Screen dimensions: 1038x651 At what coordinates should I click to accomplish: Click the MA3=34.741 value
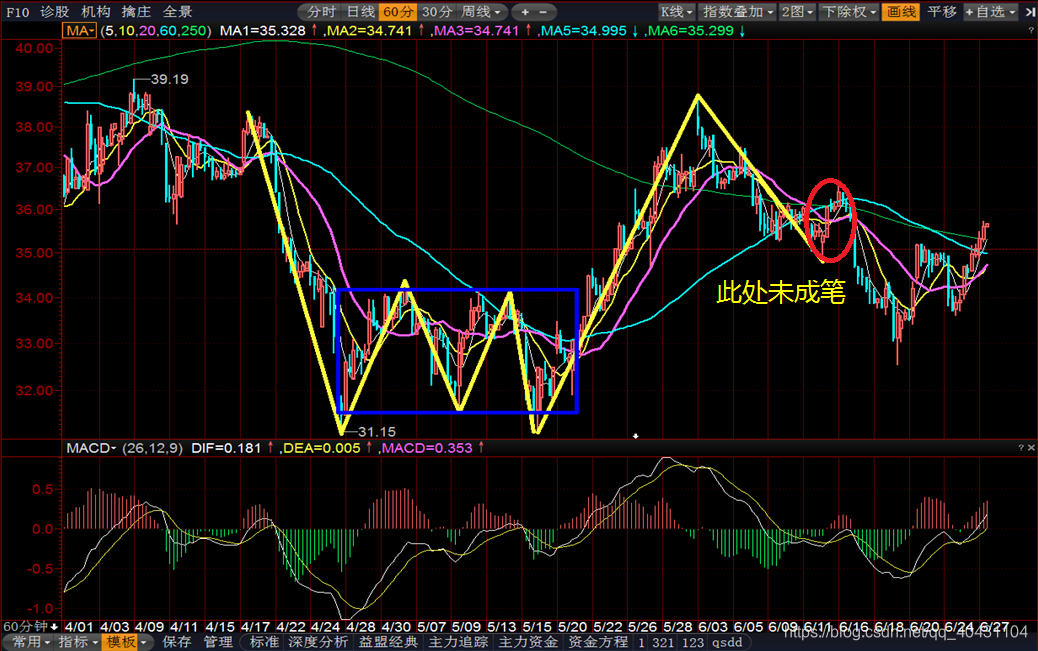(477, 30)
